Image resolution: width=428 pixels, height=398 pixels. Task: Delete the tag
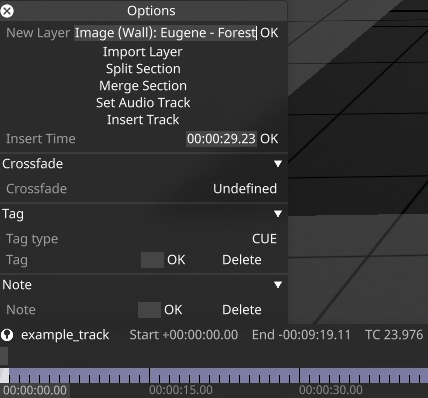pos(242,260)
